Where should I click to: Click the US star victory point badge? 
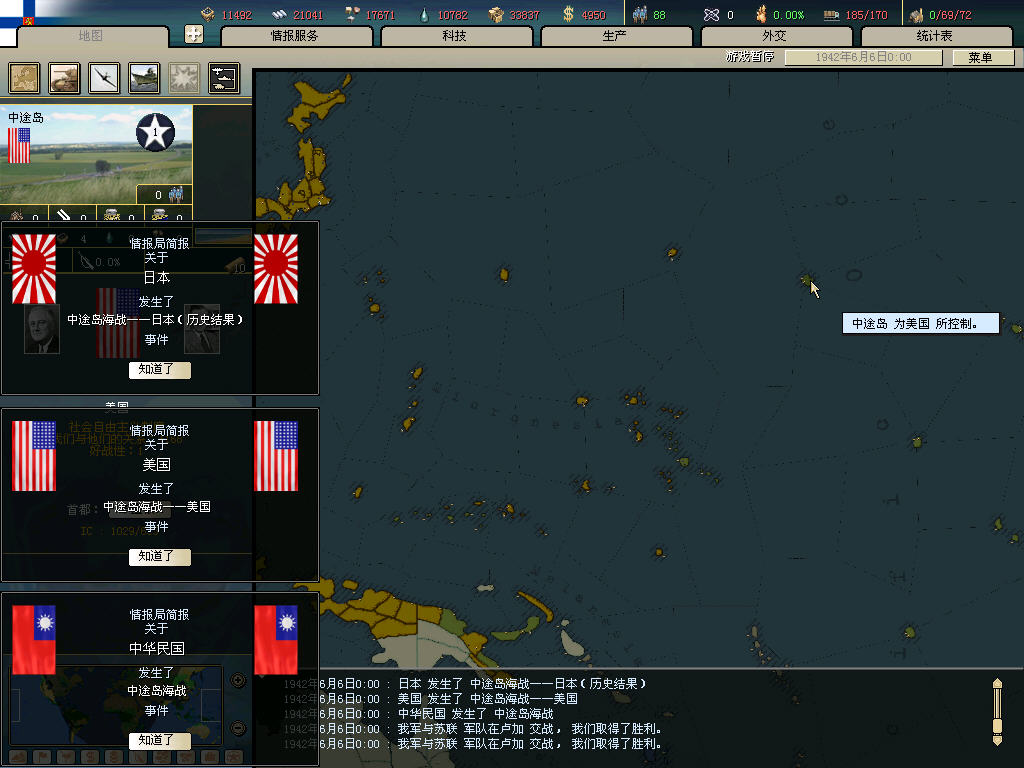point(155,133)
